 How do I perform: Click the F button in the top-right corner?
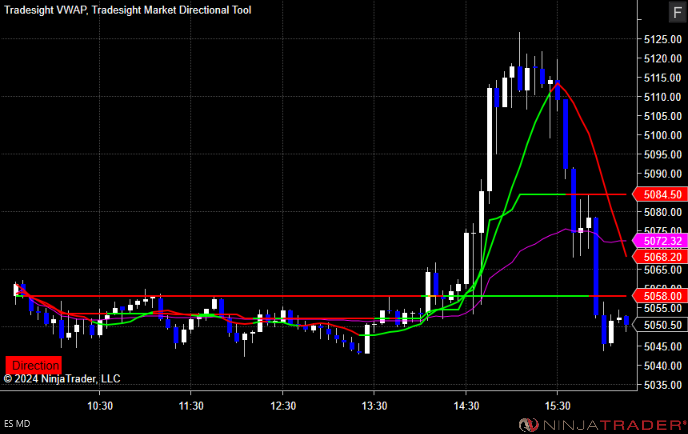coord(677,12)
